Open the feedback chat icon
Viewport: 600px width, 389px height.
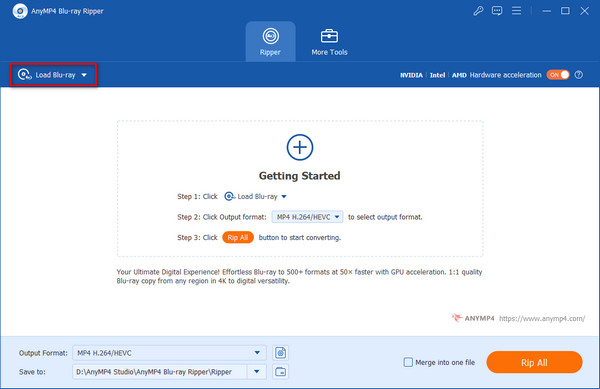[497, 11]
